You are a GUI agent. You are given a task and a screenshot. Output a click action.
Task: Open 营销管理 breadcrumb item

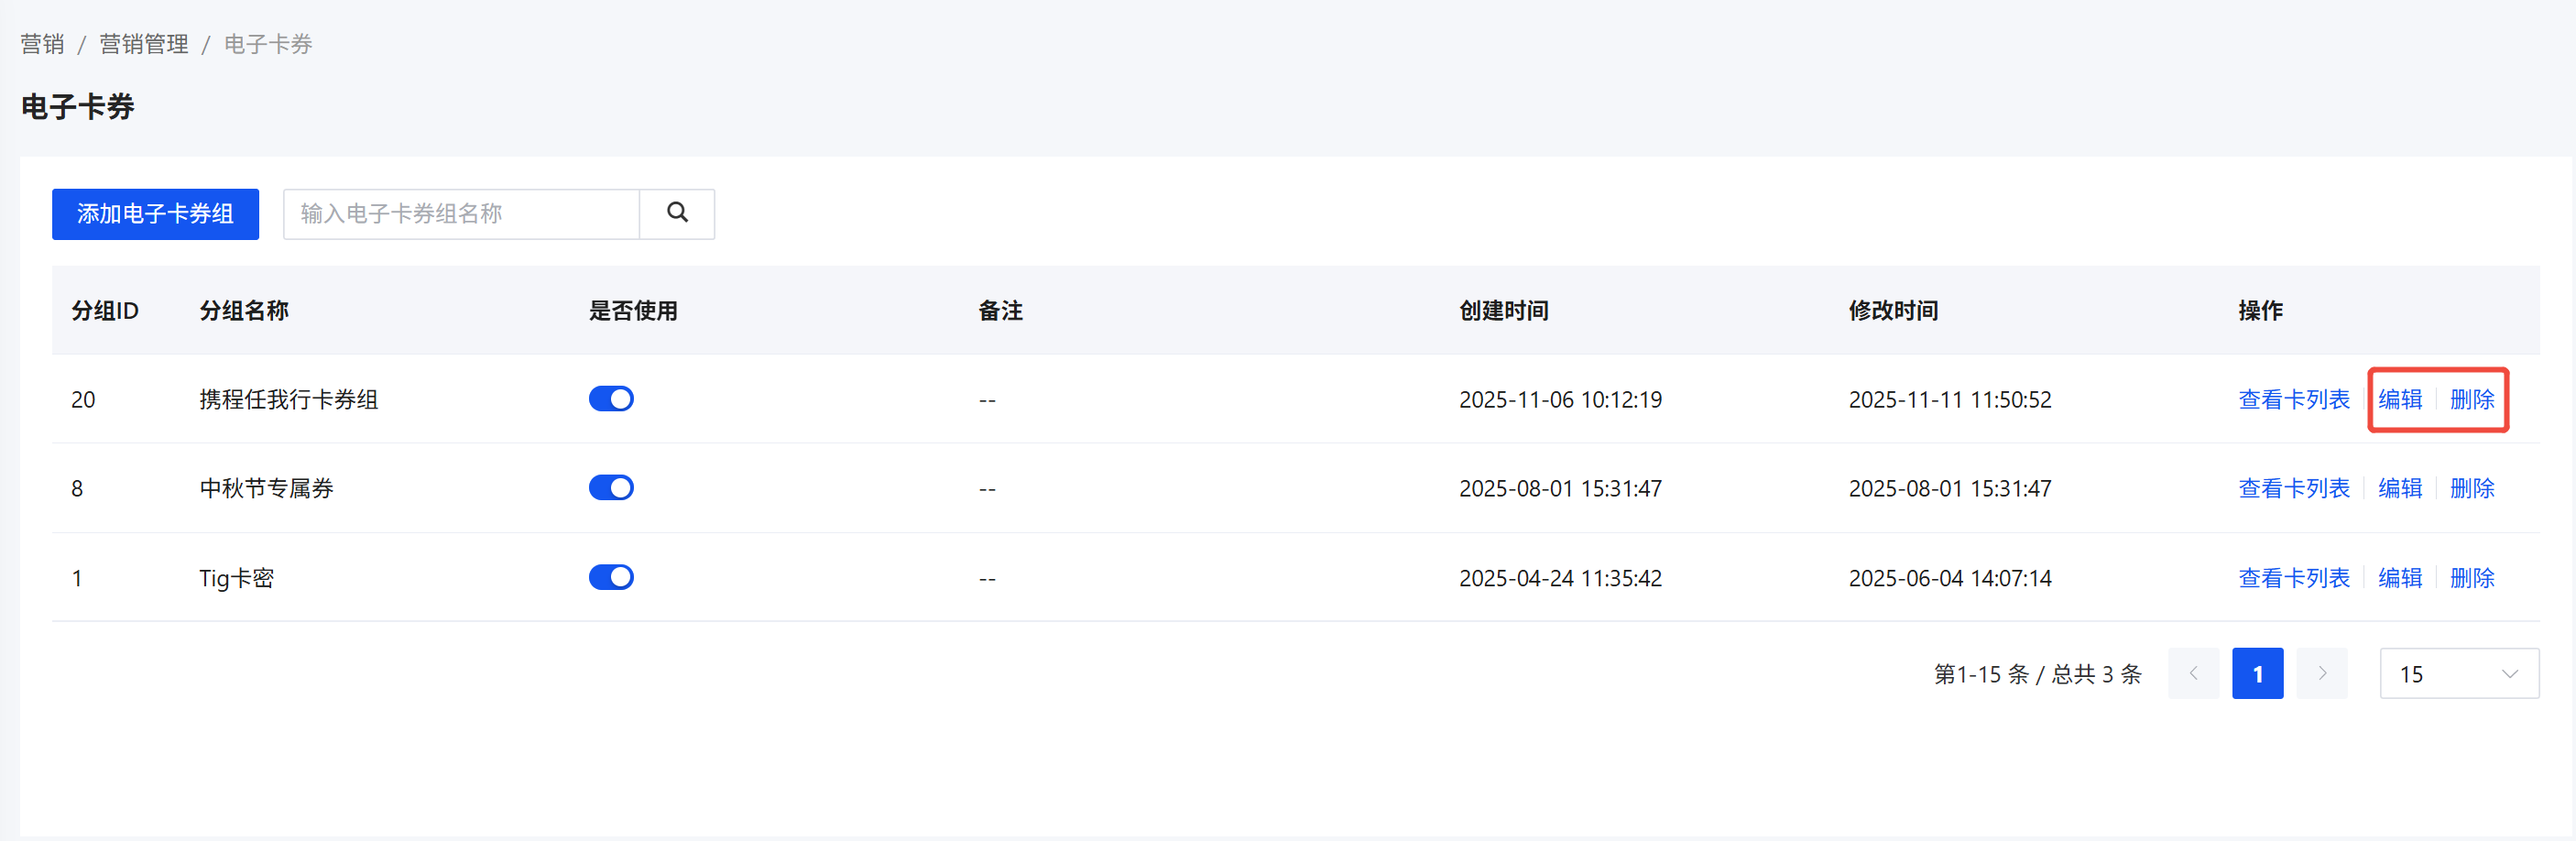pyautogui.click(x=144, y=44)
